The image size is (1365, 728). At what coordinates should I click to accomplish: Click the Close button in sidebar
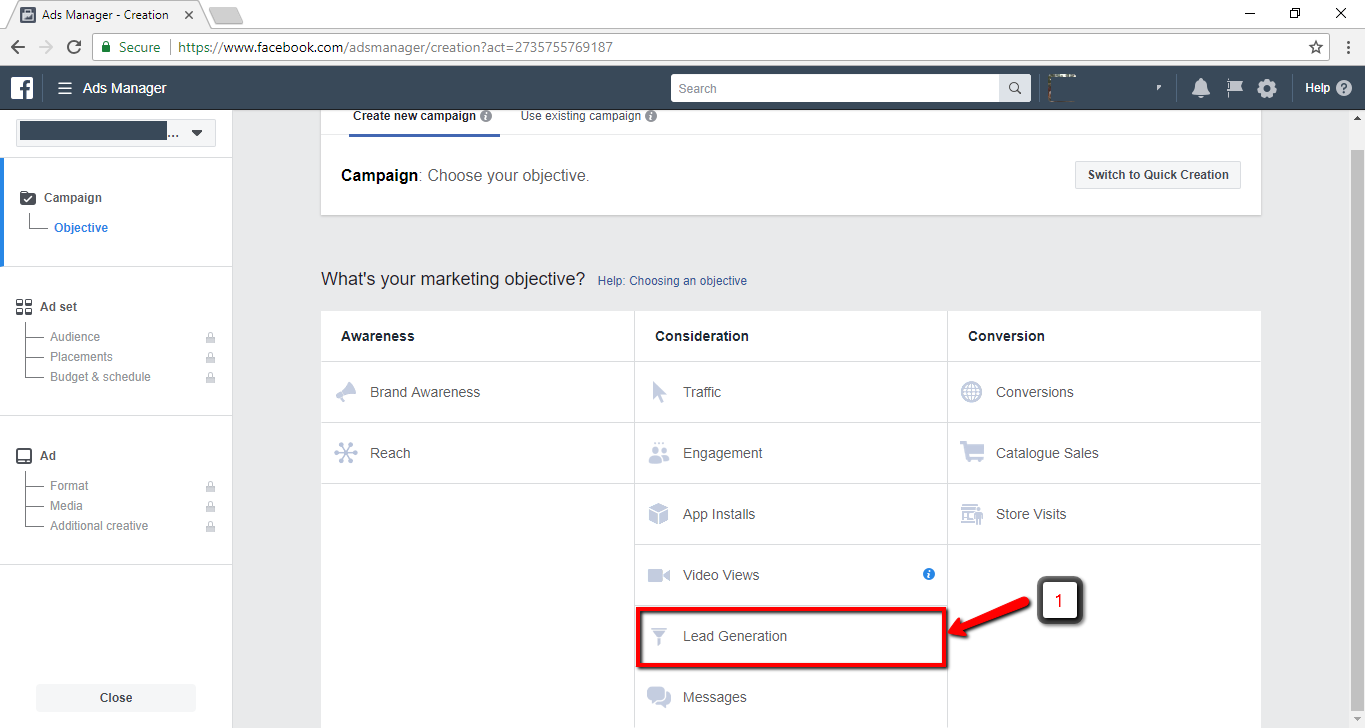click(116, 698)
